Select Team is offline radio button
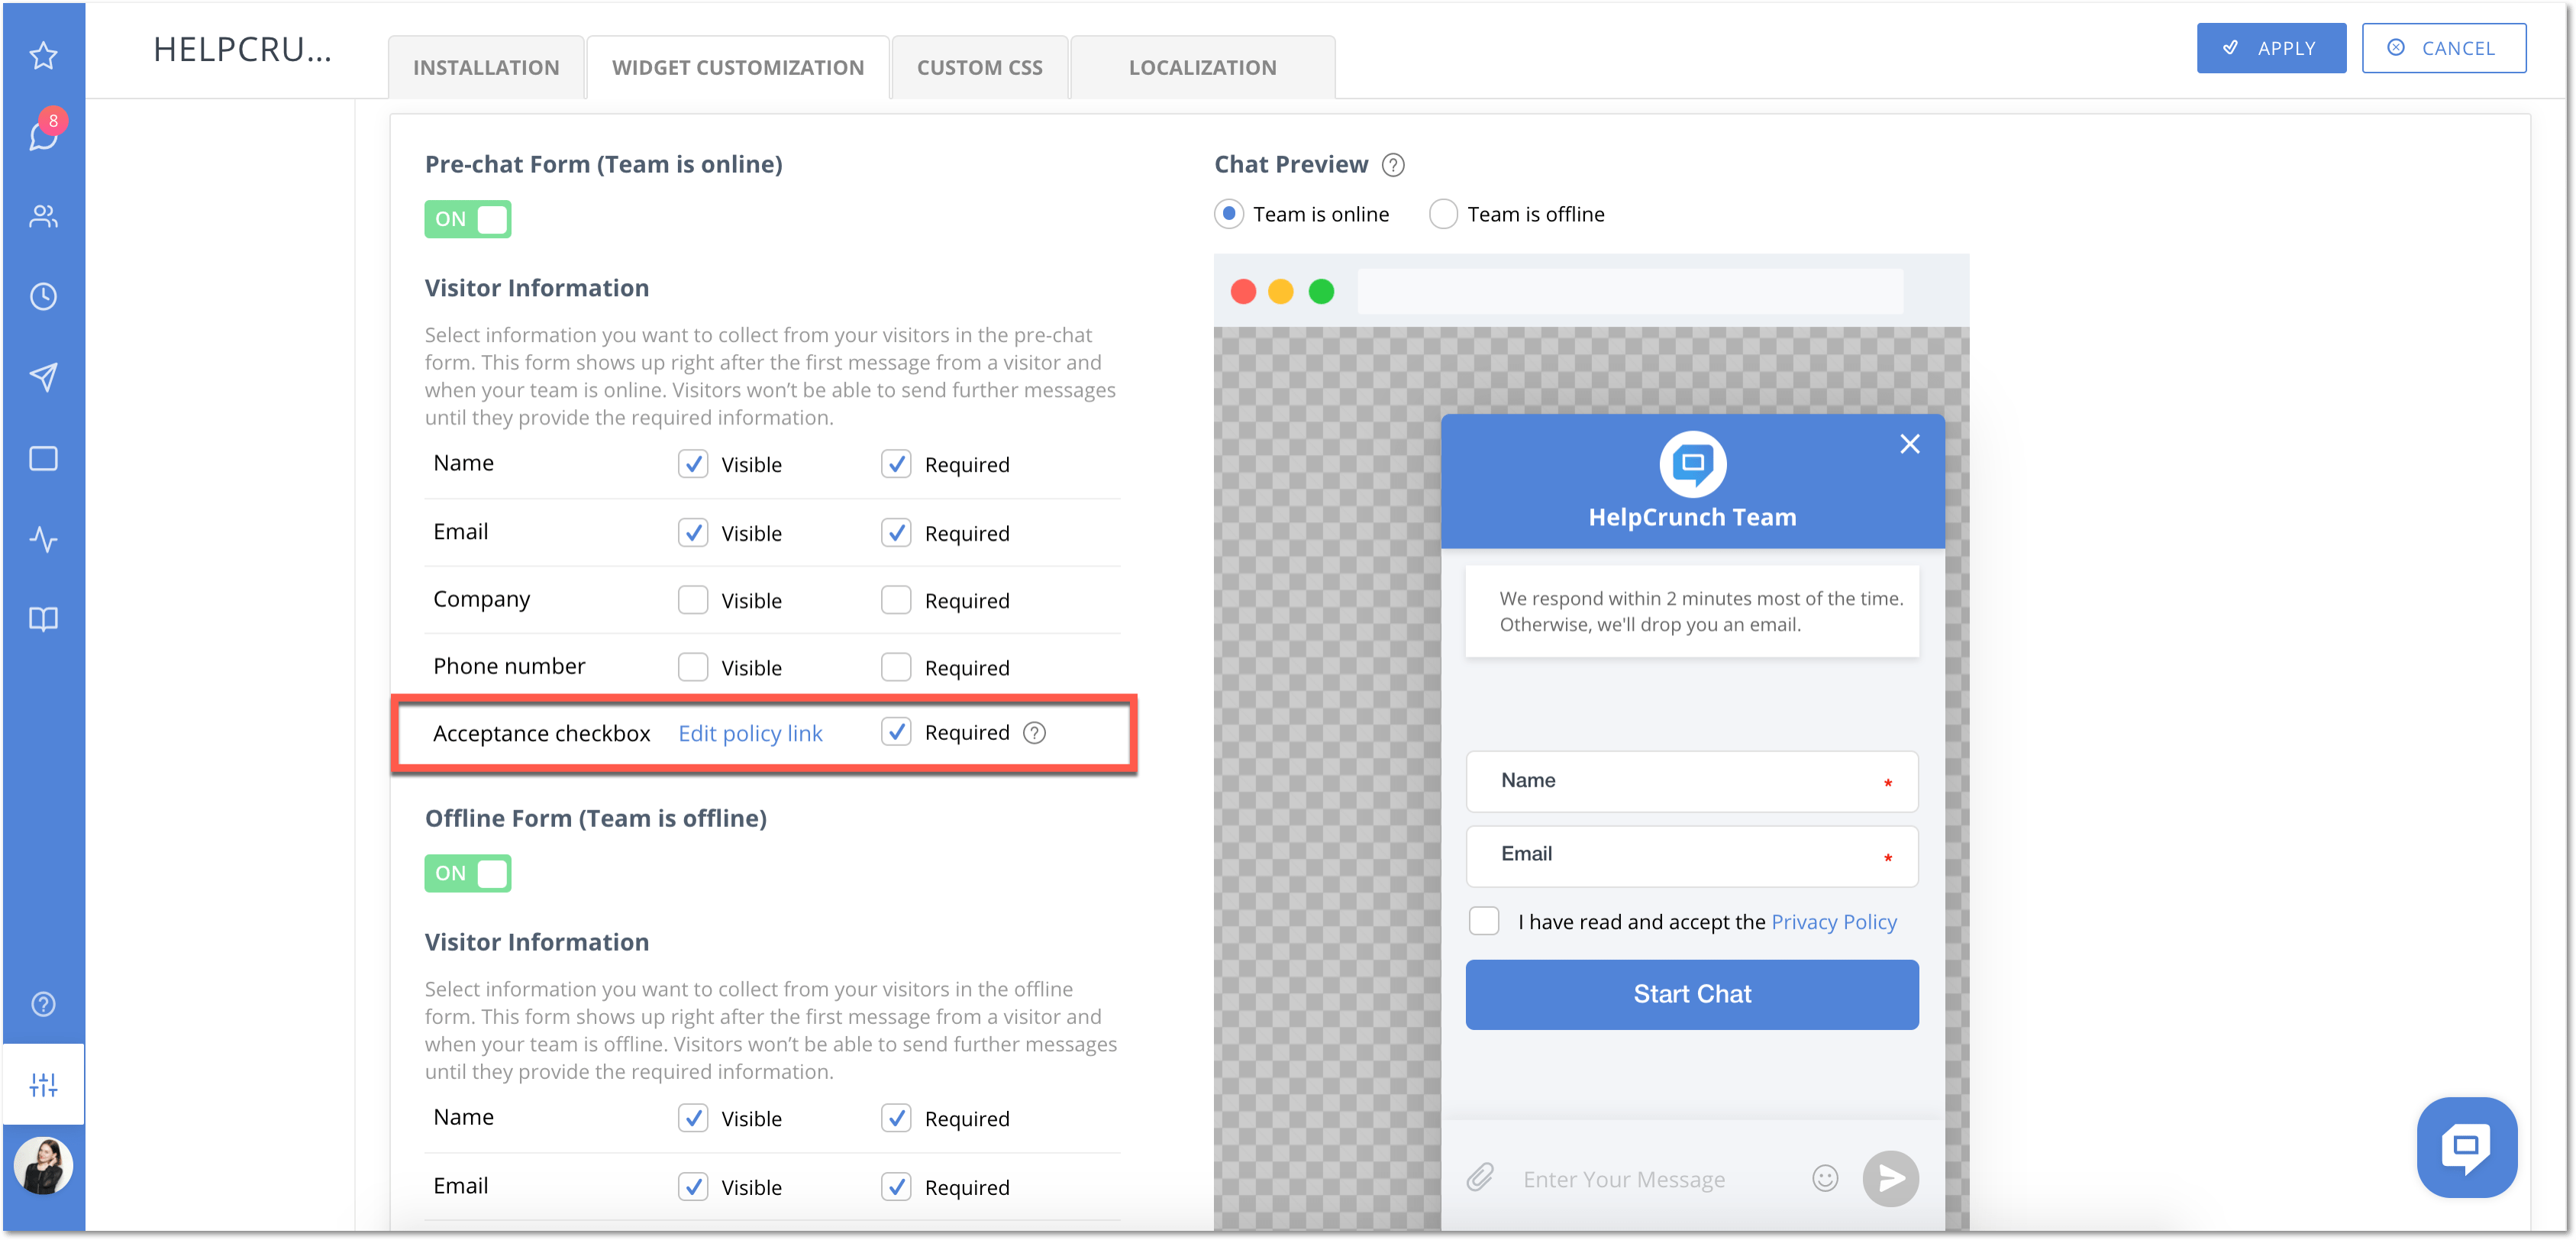The image size is (2576, 1240). click(1443, 214)
